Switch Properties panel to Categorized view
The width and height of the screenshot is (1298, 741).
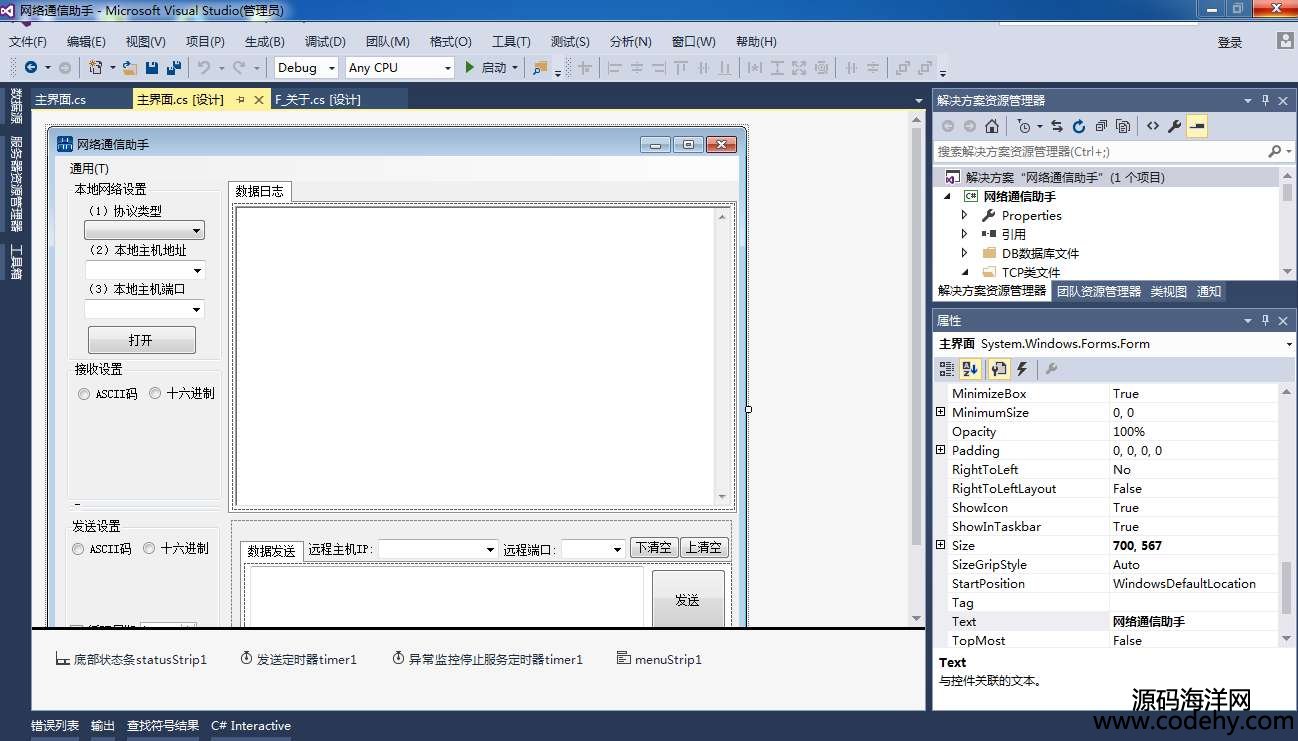pos(946,369)
